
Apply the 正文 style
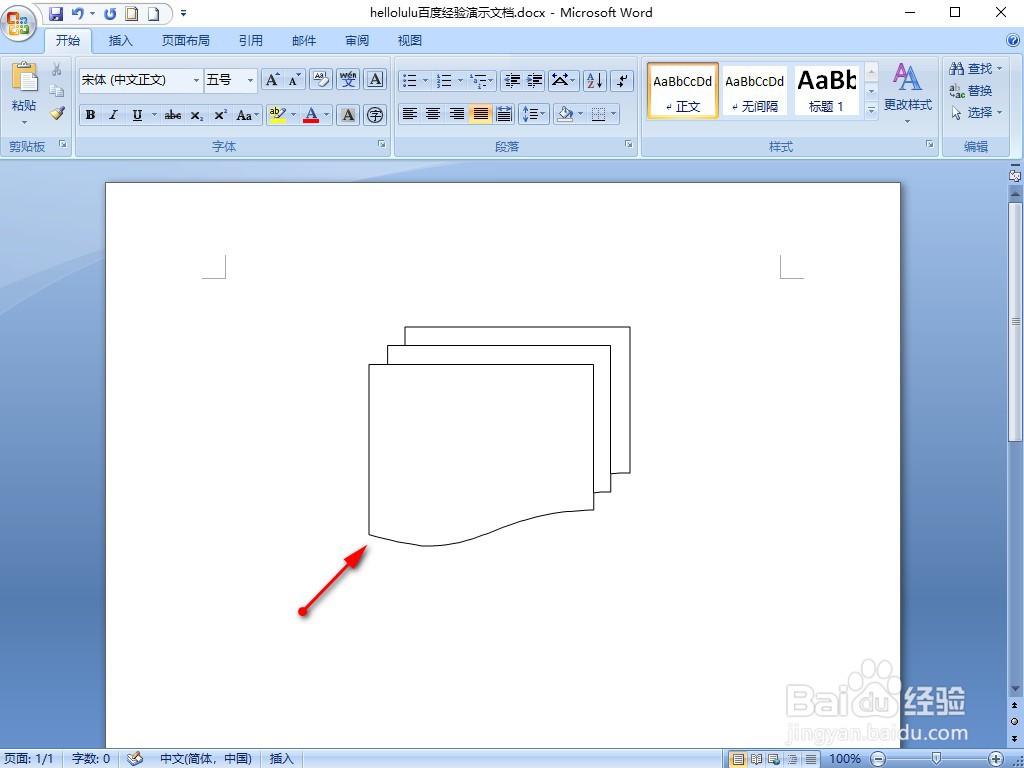click(683, 91)
